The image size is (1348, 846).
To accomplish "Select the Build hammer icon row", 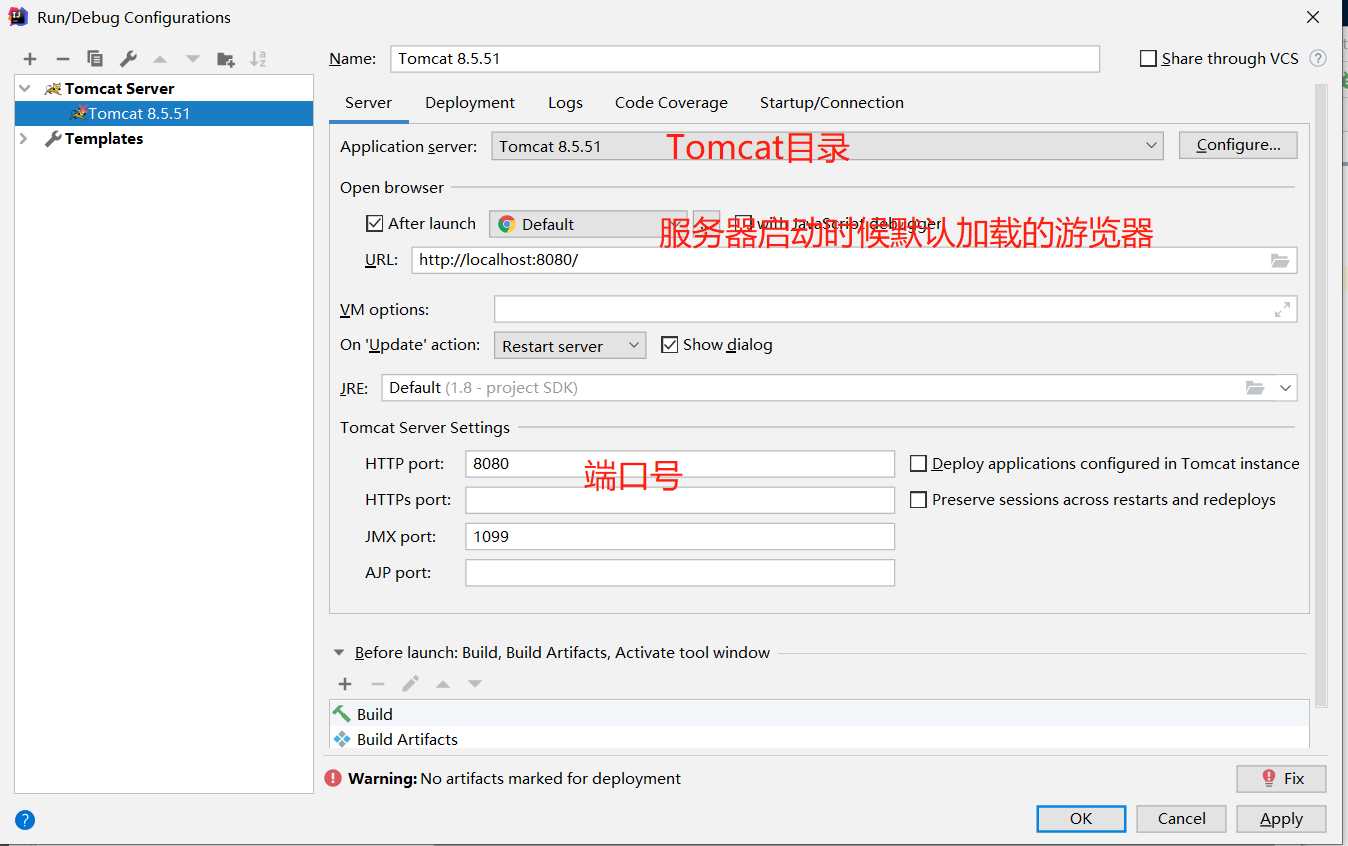I will pyautogui.click(x=819, y=714).
